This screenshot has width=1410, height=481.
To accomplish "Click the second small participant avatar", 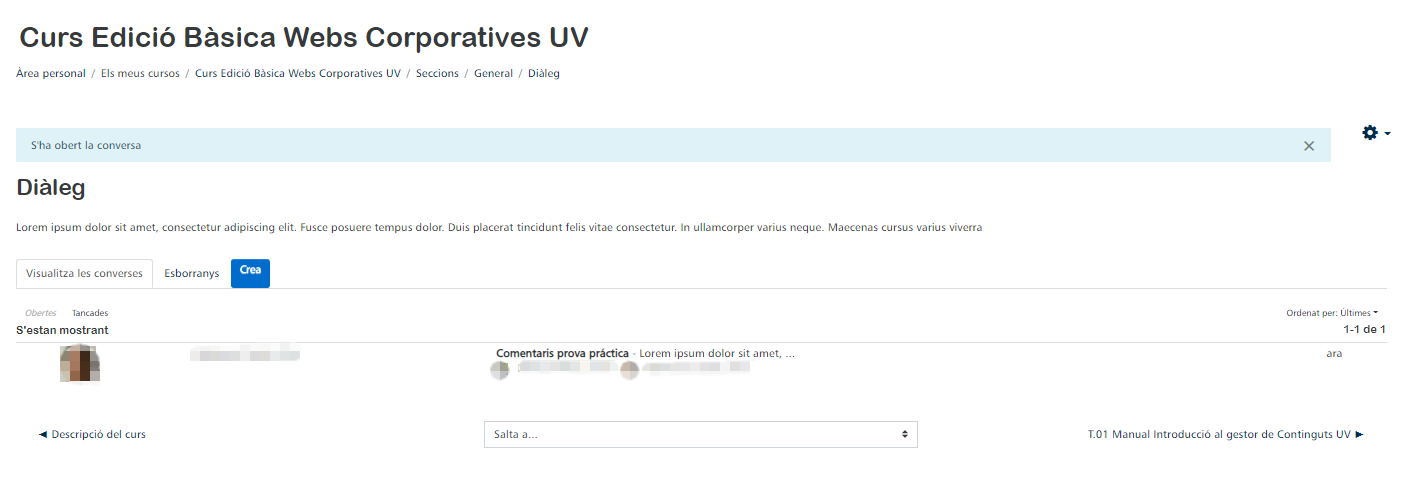I will point(629,370).
